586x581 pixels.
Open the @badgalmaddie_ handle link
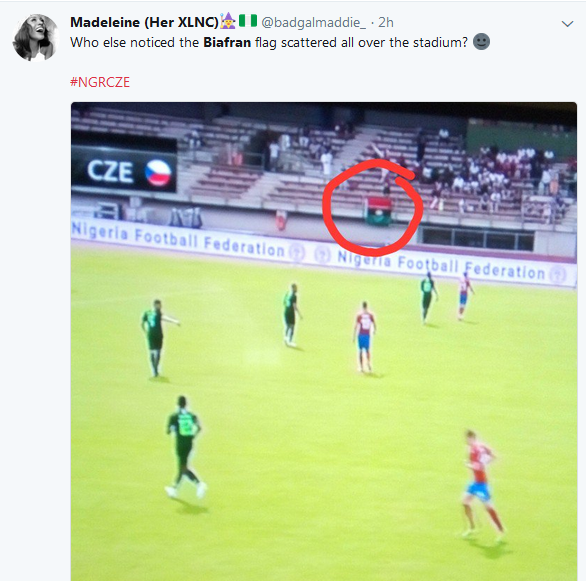[x=313, y=22]
